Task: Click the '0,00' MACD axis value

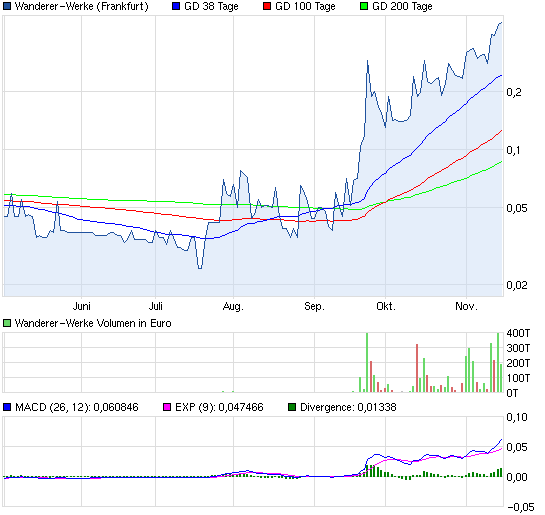Action: coord(517,477)
